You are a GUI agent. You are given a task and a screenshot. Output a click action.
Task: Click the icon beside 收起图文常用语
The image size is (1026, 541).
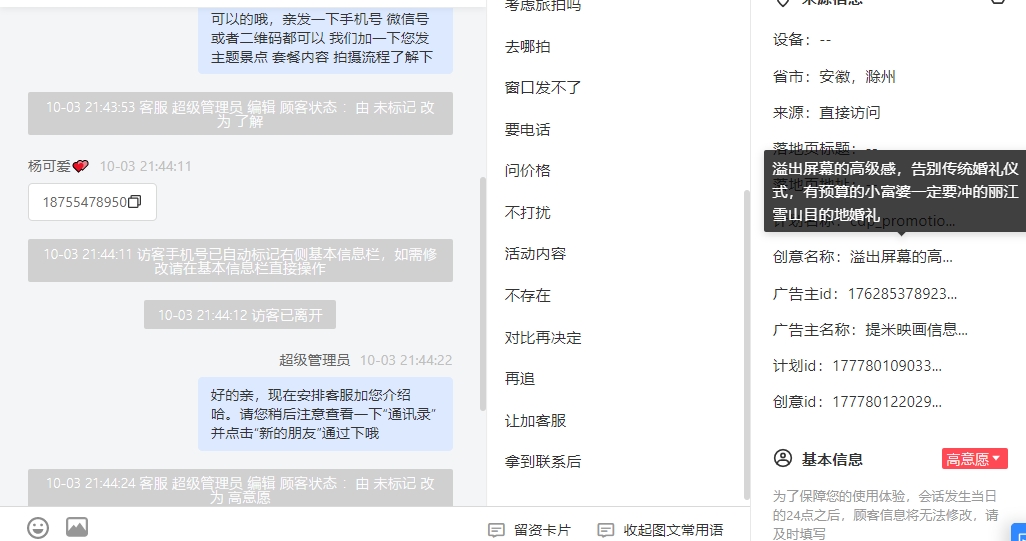coord(607,530)
